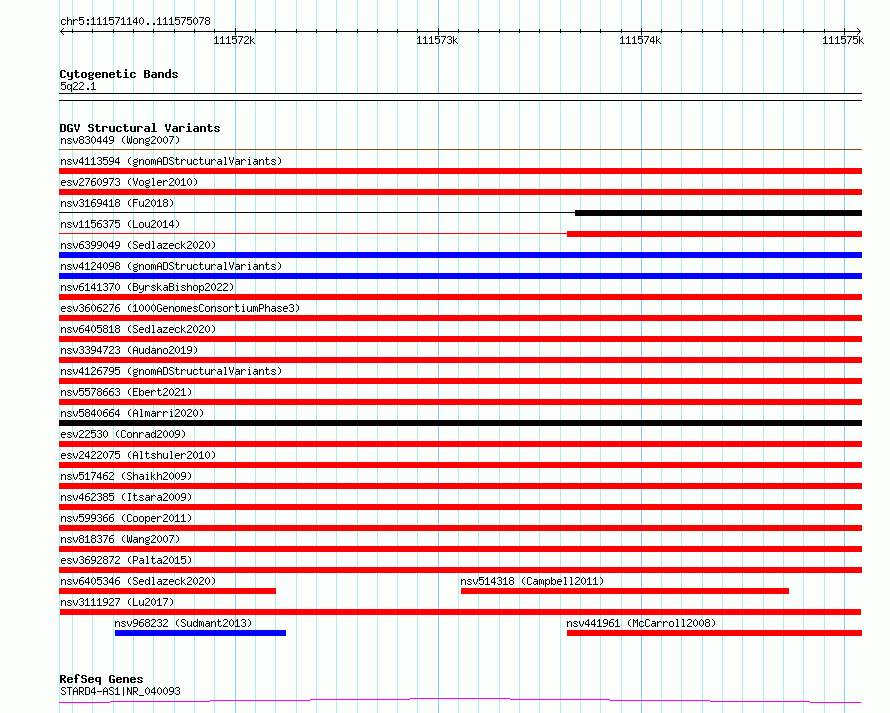Screen dimensions: 890x713
Task: Click the red bar under nsv514318
Action: [x=625, y=591]
